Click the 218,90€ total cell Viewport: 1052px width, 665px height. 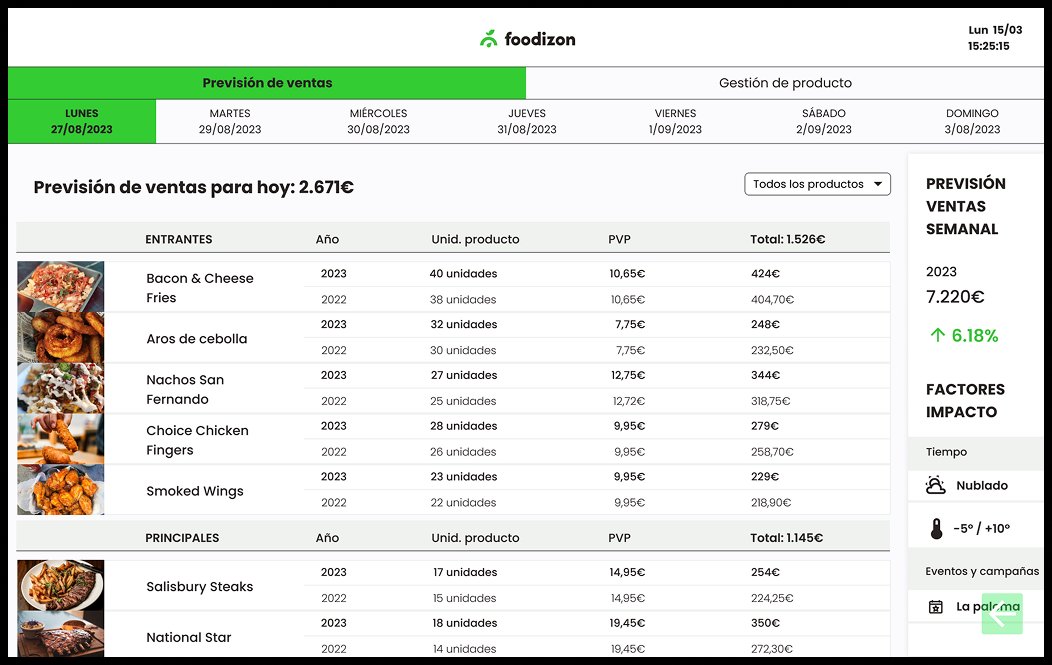click(x=771, y=502)
